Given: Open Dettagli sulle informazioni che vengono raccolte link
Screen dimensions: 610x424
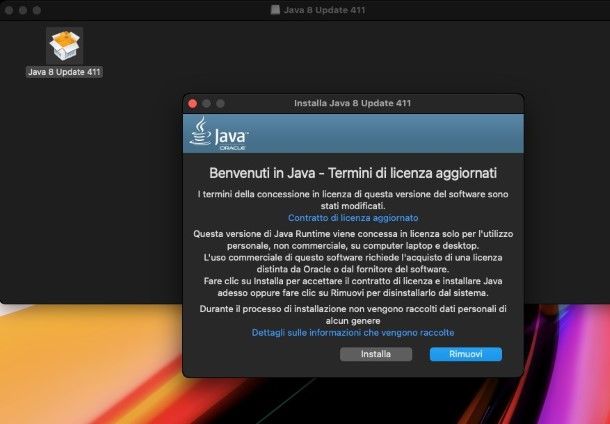Looking at the screenshot, I should (x=353, y=333).
